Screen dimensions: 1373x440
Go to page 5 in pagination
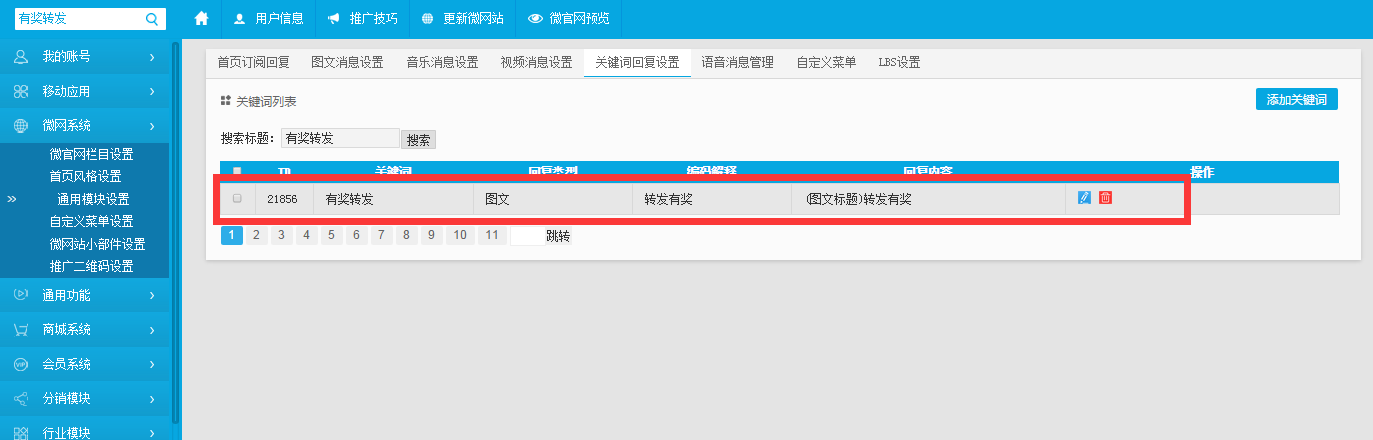pyautogui.click(x=332, y=236)
